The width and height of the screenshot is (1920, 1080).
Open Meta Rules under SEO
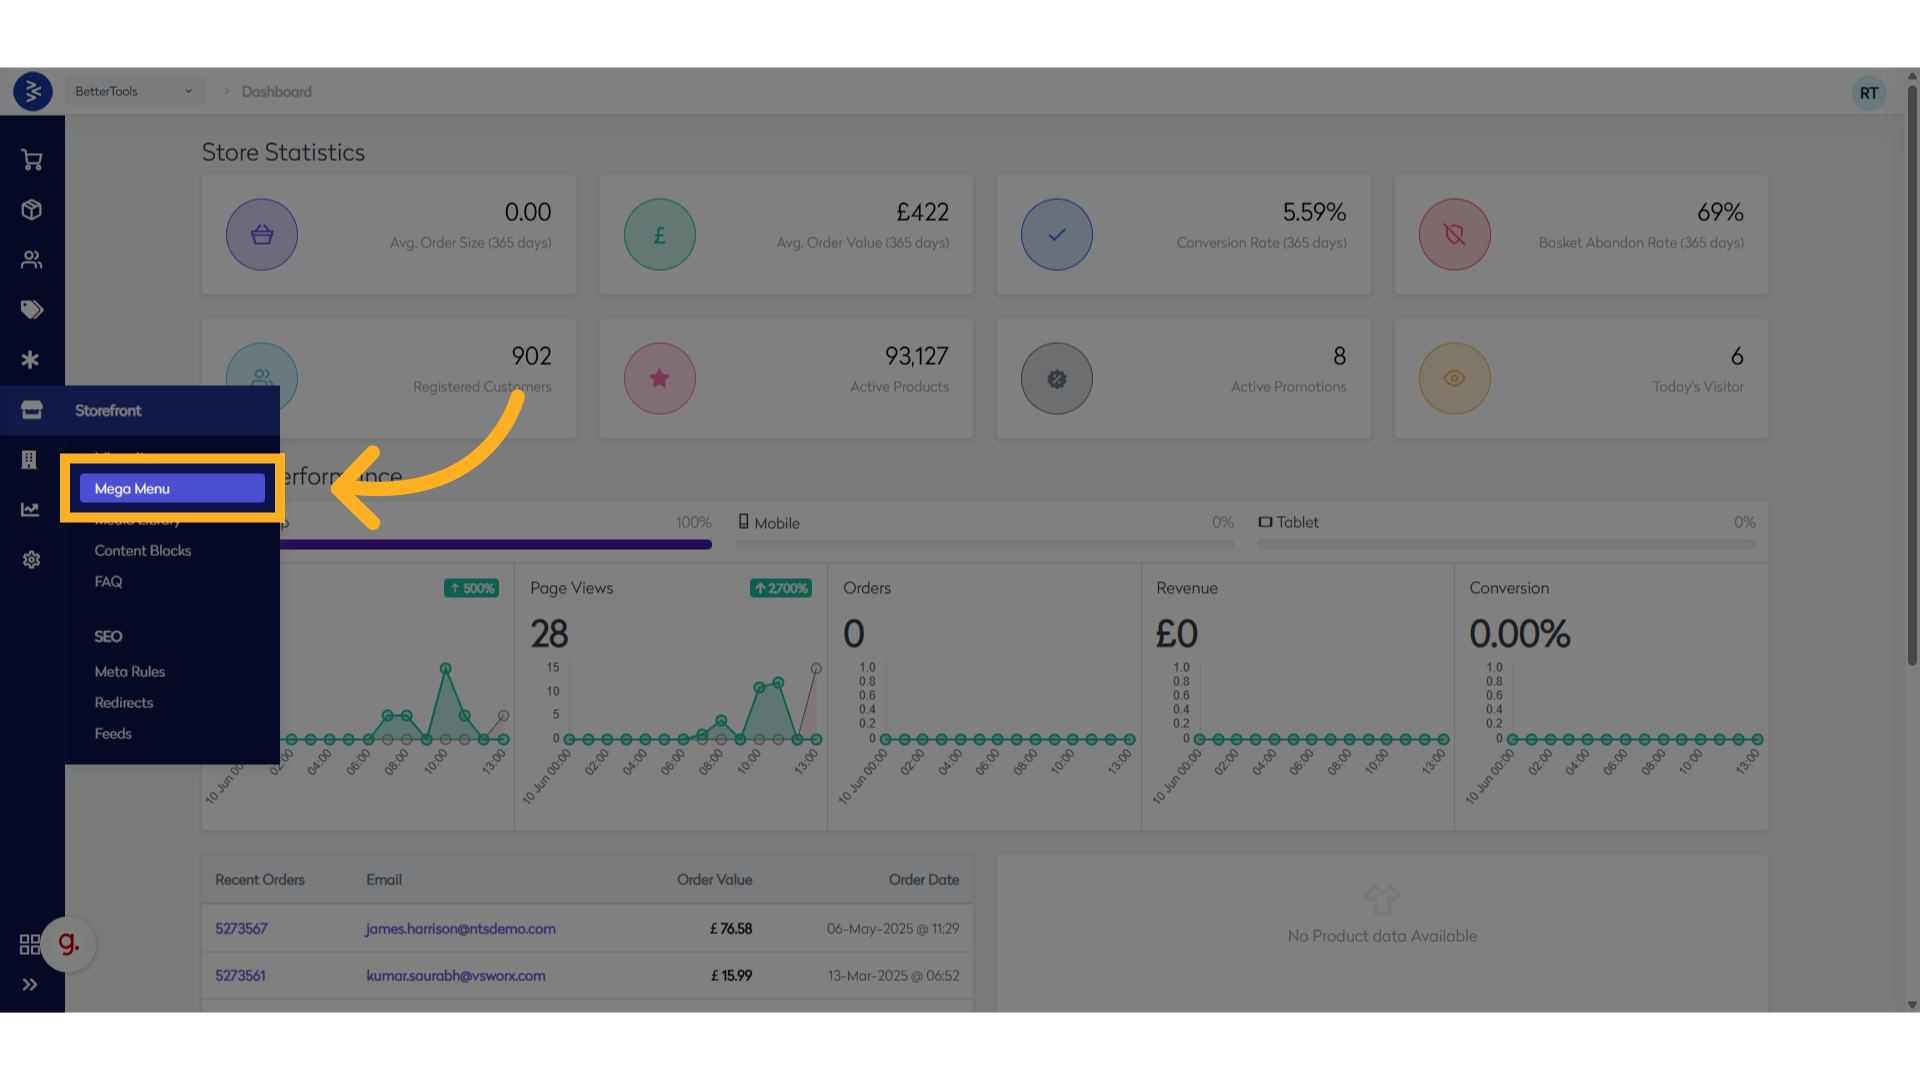click(x=130, y=672)
